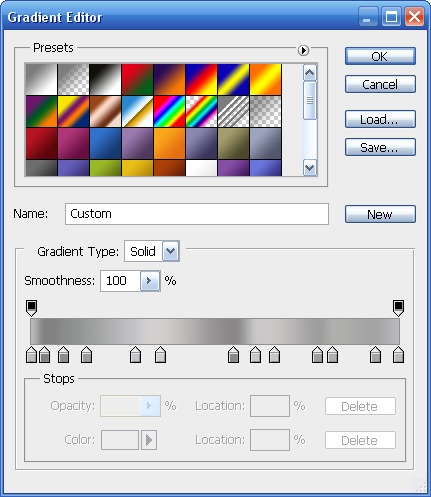431x497 pixels.
Task: Click the presets scrollbar down arrow
Action: pyautogui.click(x=310, y=167)
